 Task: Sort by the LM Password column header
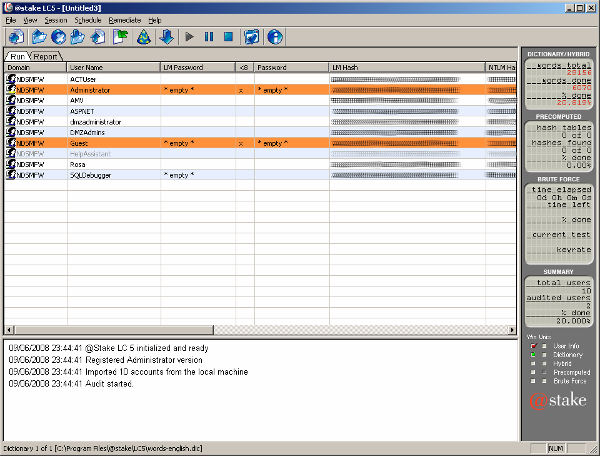pos(198,67)
